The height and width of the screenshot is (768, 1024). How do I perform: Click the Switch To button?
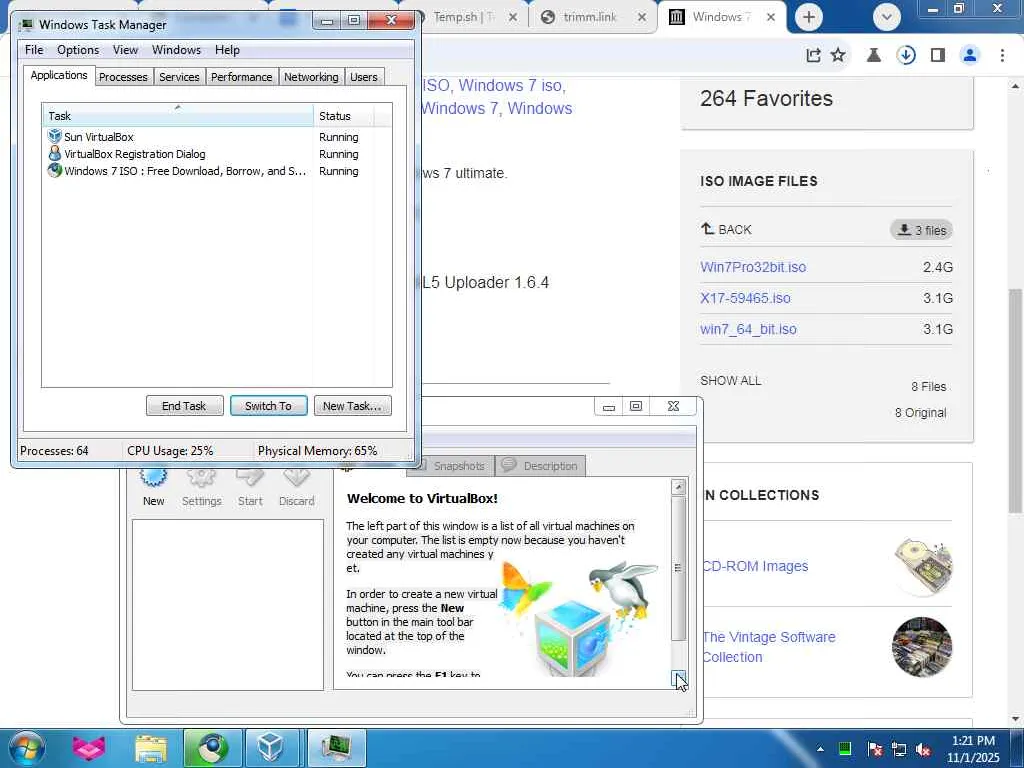[x=268, y=406]
